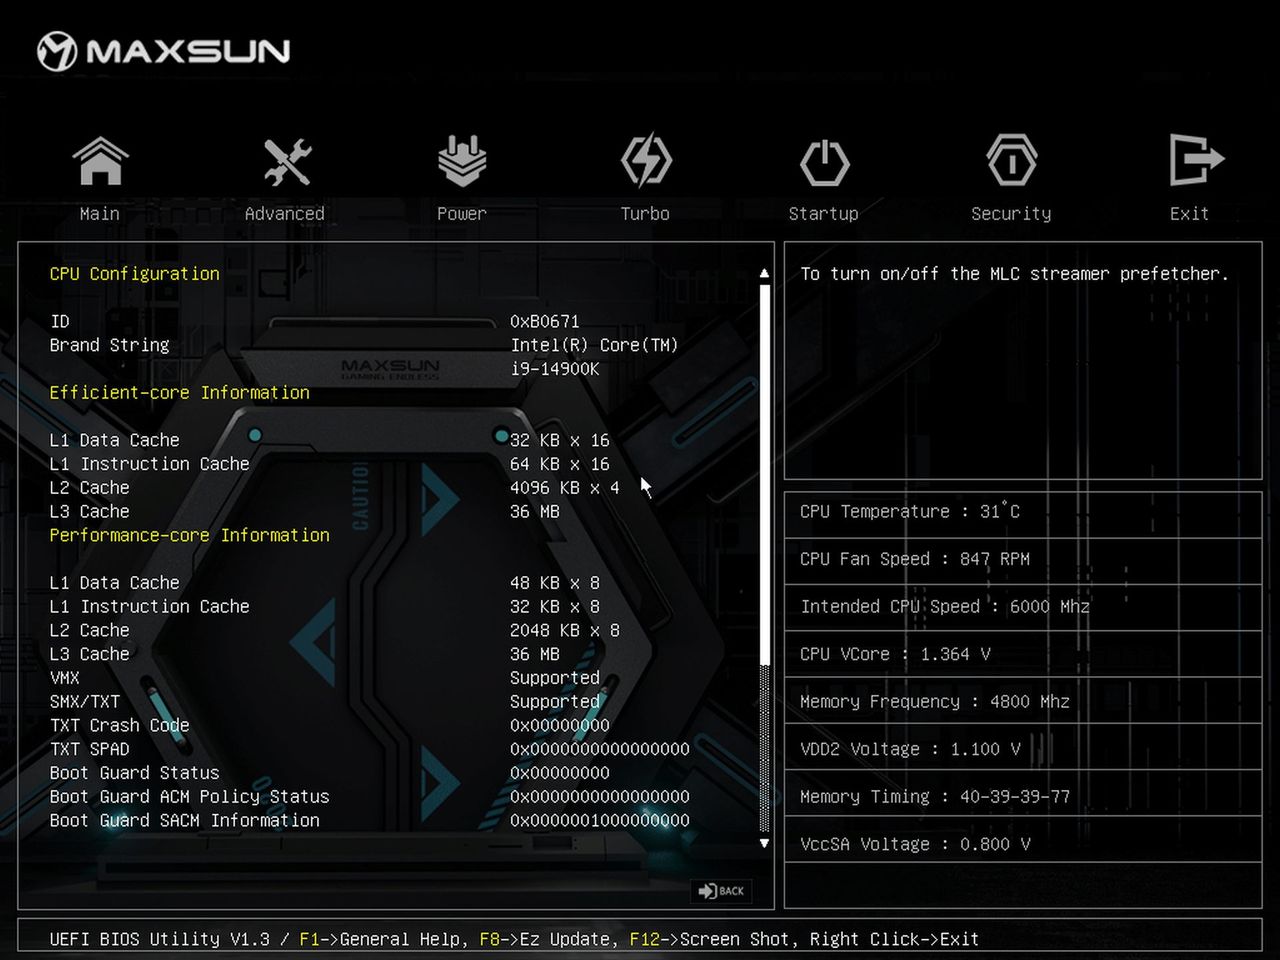This screenshot has width=1280, height=960.
Task: Click the 64 KB x 16 value
Action: pos(560,464)
